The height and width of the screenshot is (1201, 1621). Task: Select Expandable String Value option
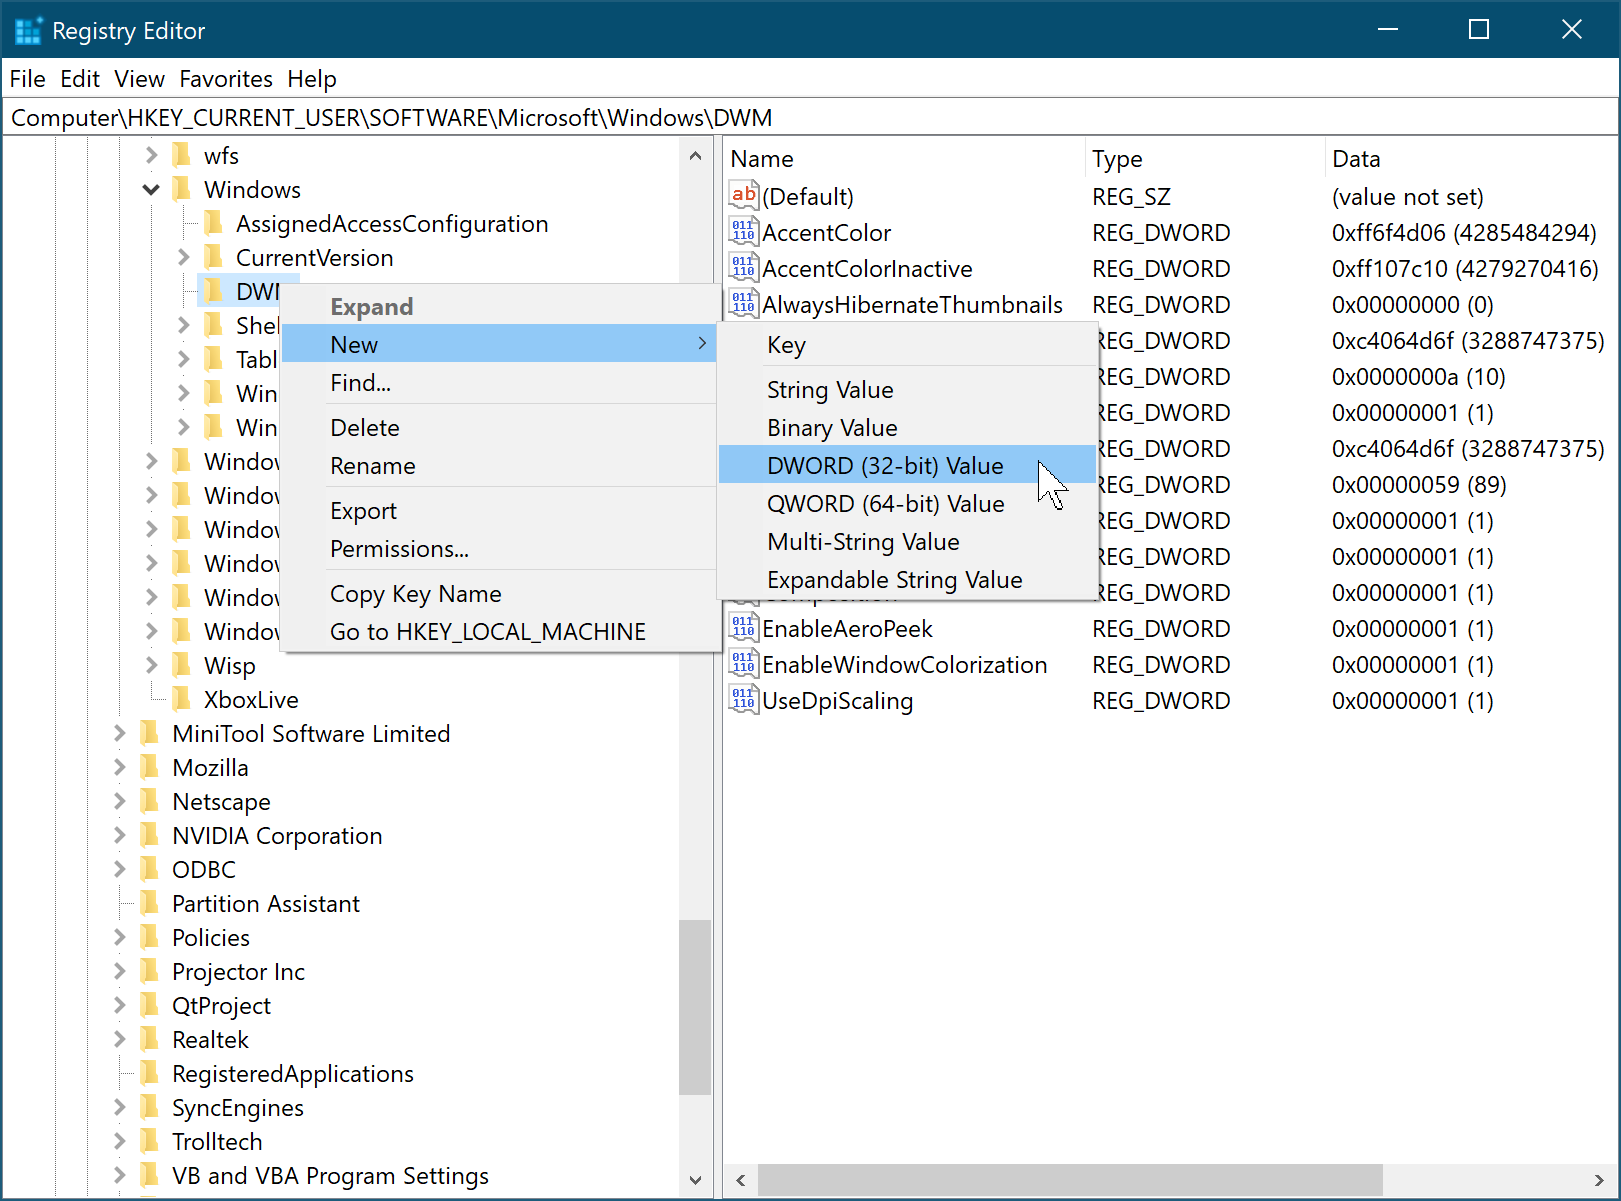tap(907, 579)
